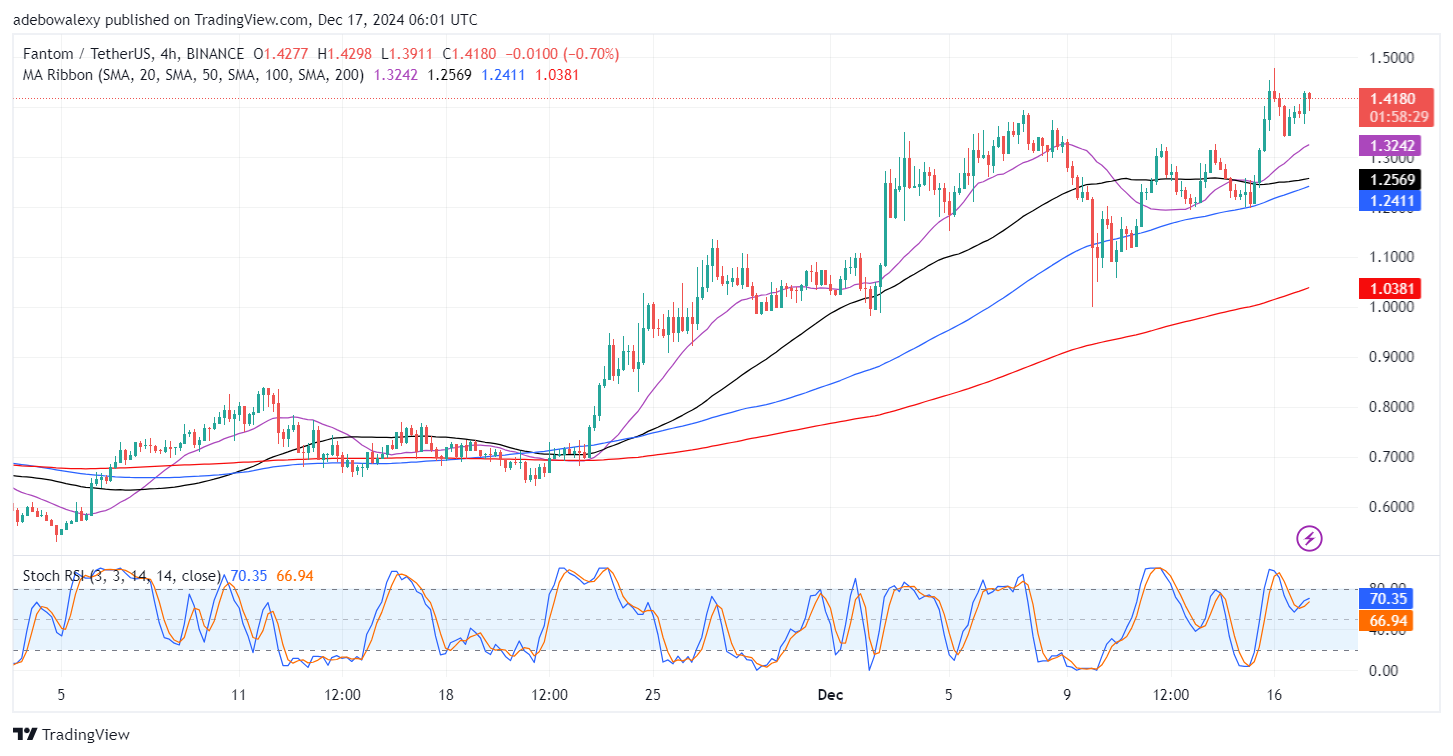The height and width of the screenshot is (756, 1453).
Task: Select the purple 1.3242 SMA 20 label
Action: [1391, 145]
